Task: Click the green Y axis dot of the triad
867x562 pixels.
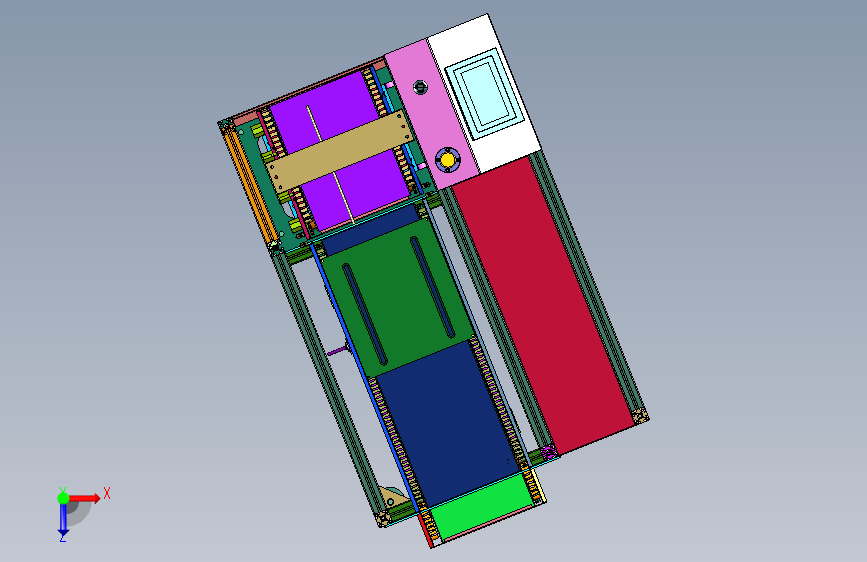Action: pos(63,498)
